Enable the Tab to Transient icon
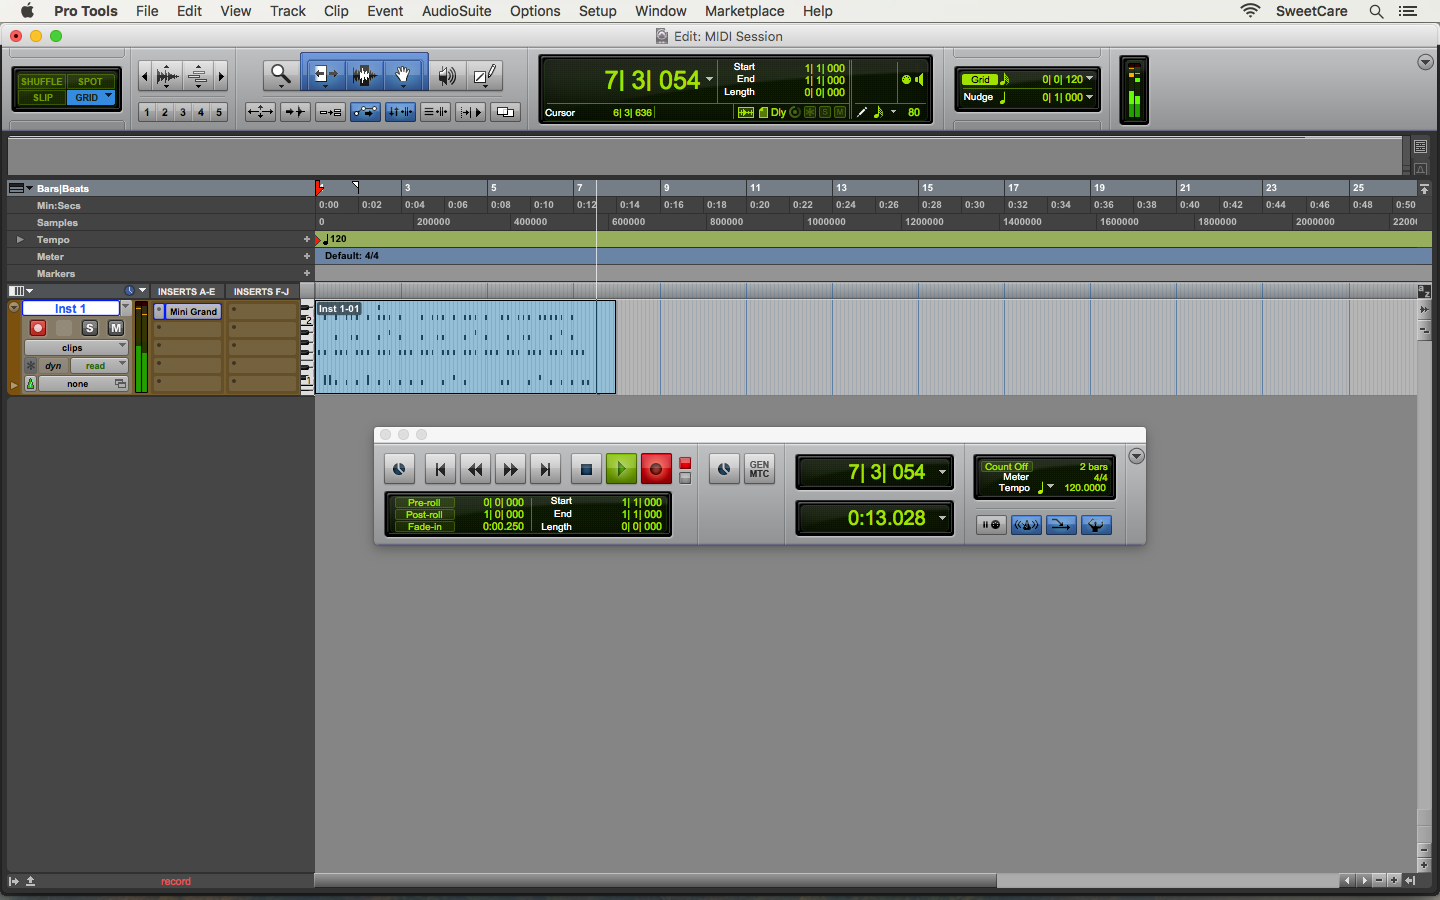This screenshot has height=900, width=1440. coord(295,112)
